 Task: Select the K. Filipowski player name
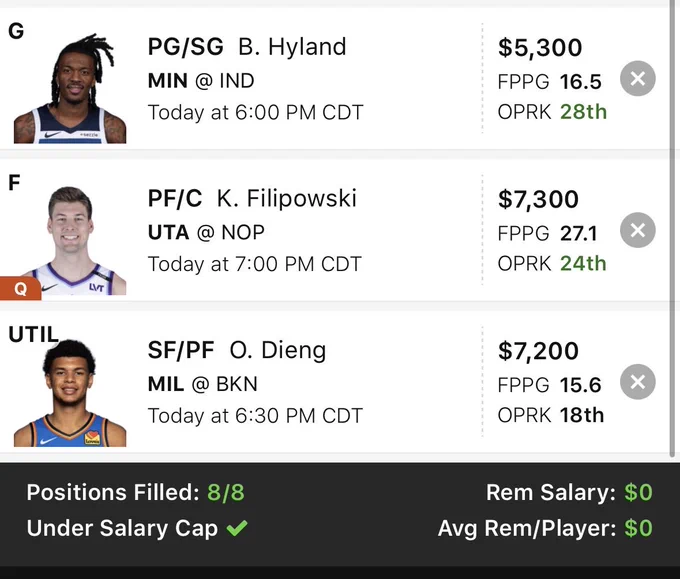click(287, 198)
